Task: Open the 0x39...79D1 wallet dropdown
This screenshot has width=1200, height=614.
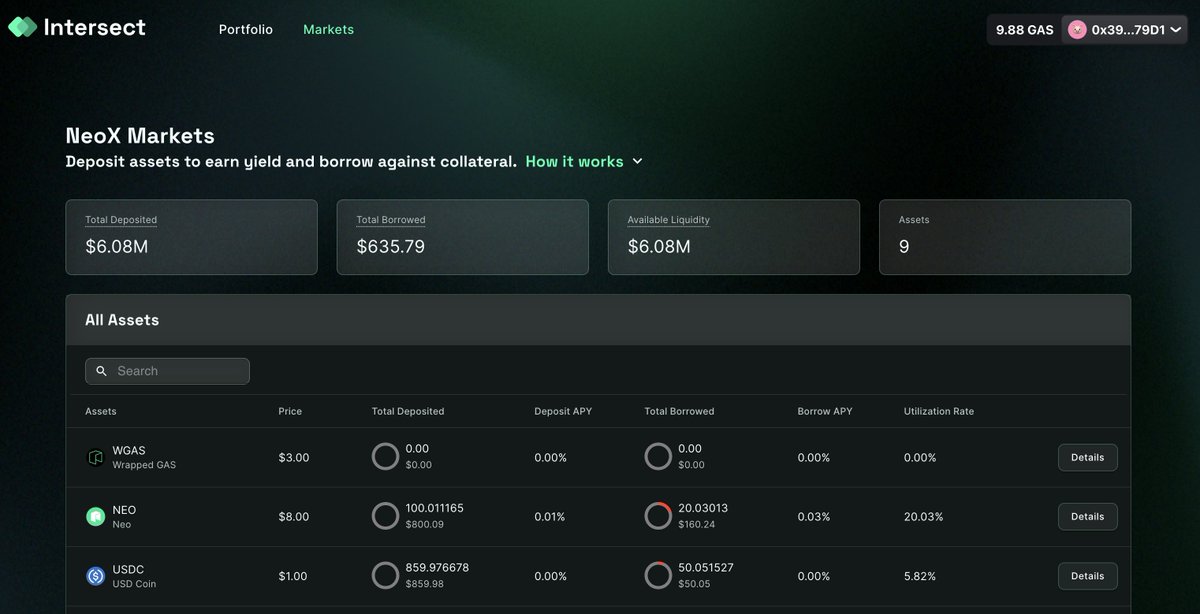Action: coord(1124,29)
